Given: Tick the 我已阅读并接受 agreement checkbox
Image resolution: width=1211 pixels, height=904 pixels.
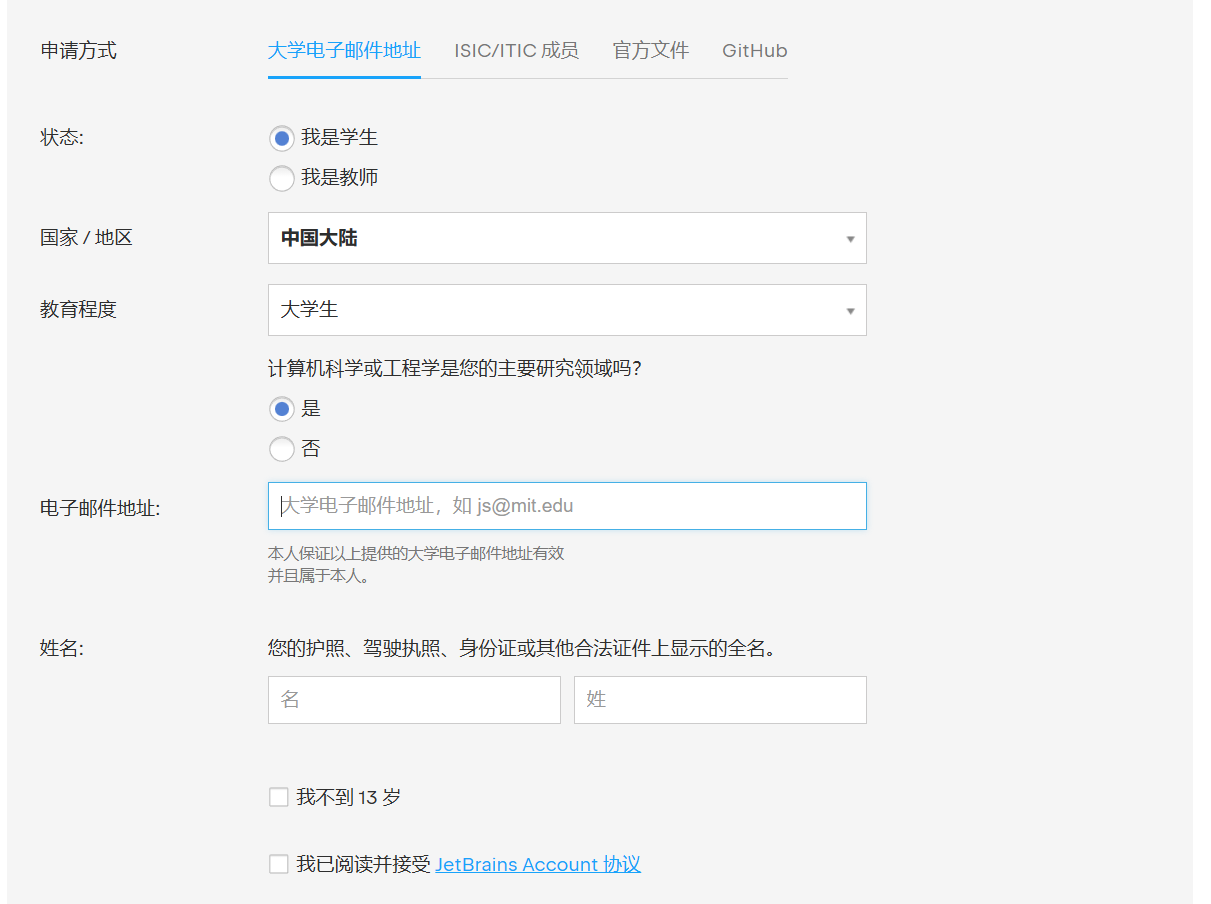Looking at the screenshot, I should tap(279, 864).
